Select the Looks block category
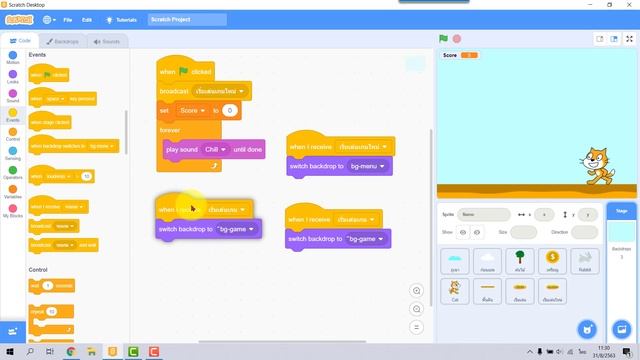Viewport: 640px width, 360px height. point(13,77)
